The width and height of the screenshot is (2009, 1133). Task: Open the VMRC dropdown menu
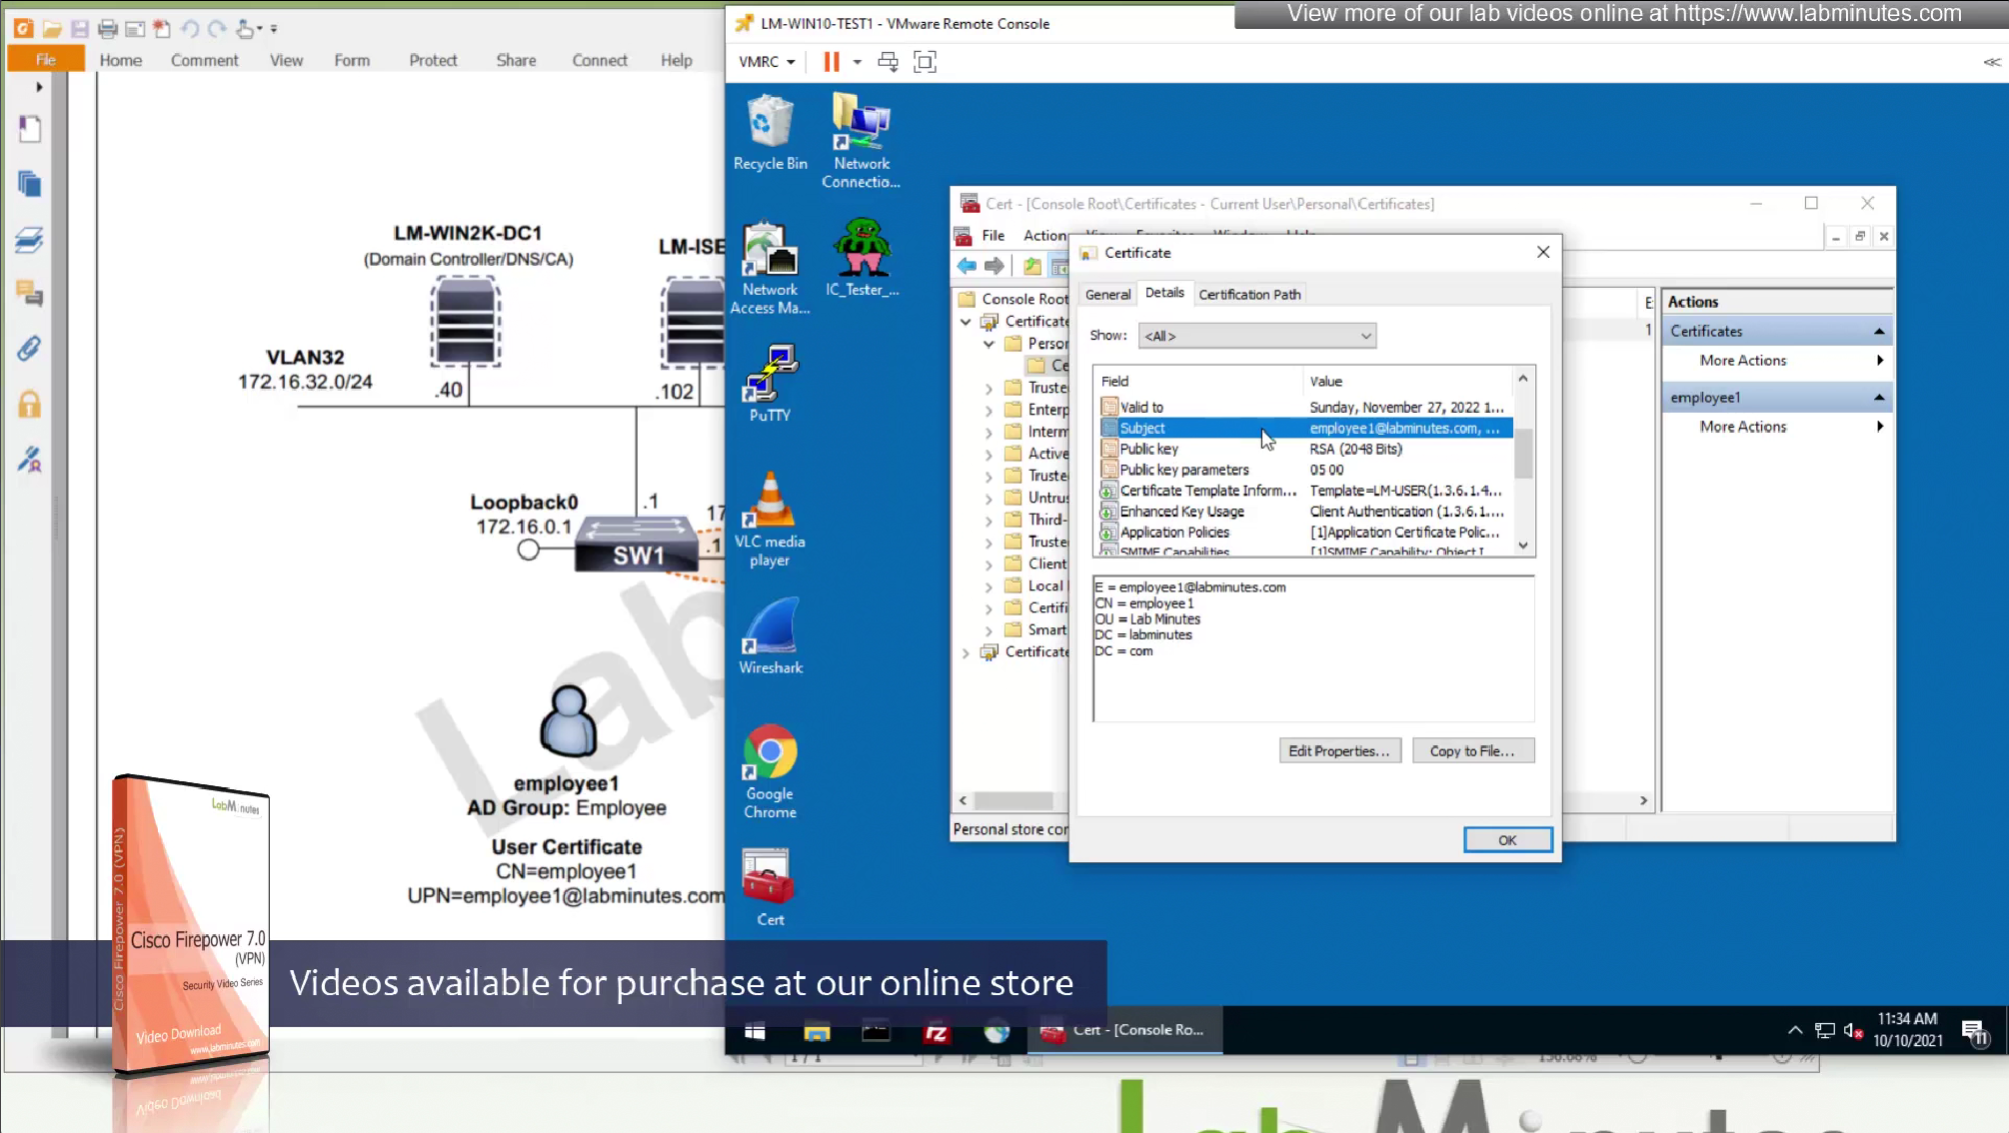tap(766, 62)
